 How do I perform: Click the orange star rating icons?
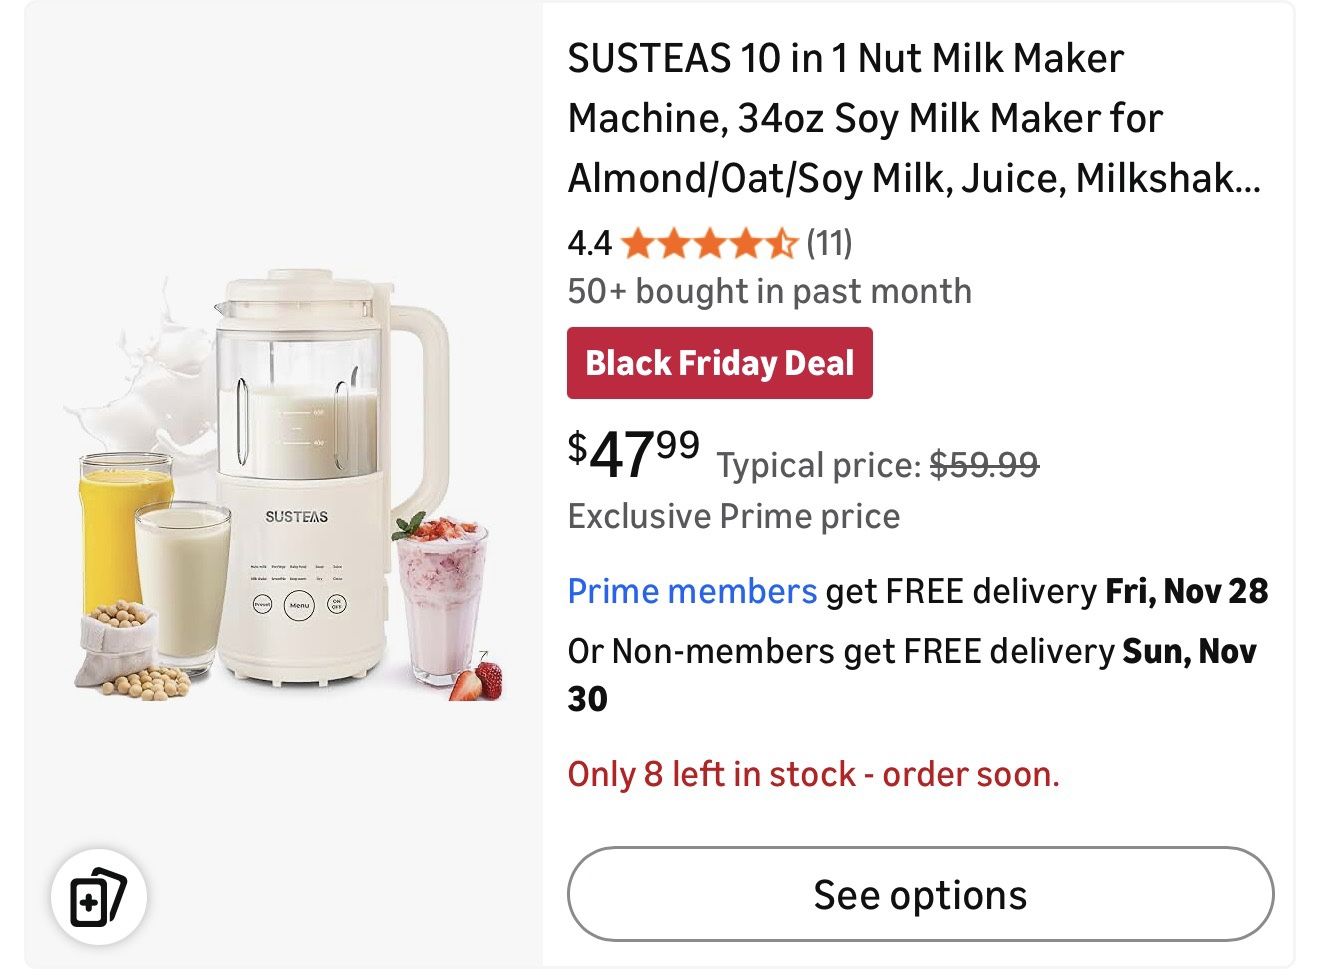click(x=708, y=243)
